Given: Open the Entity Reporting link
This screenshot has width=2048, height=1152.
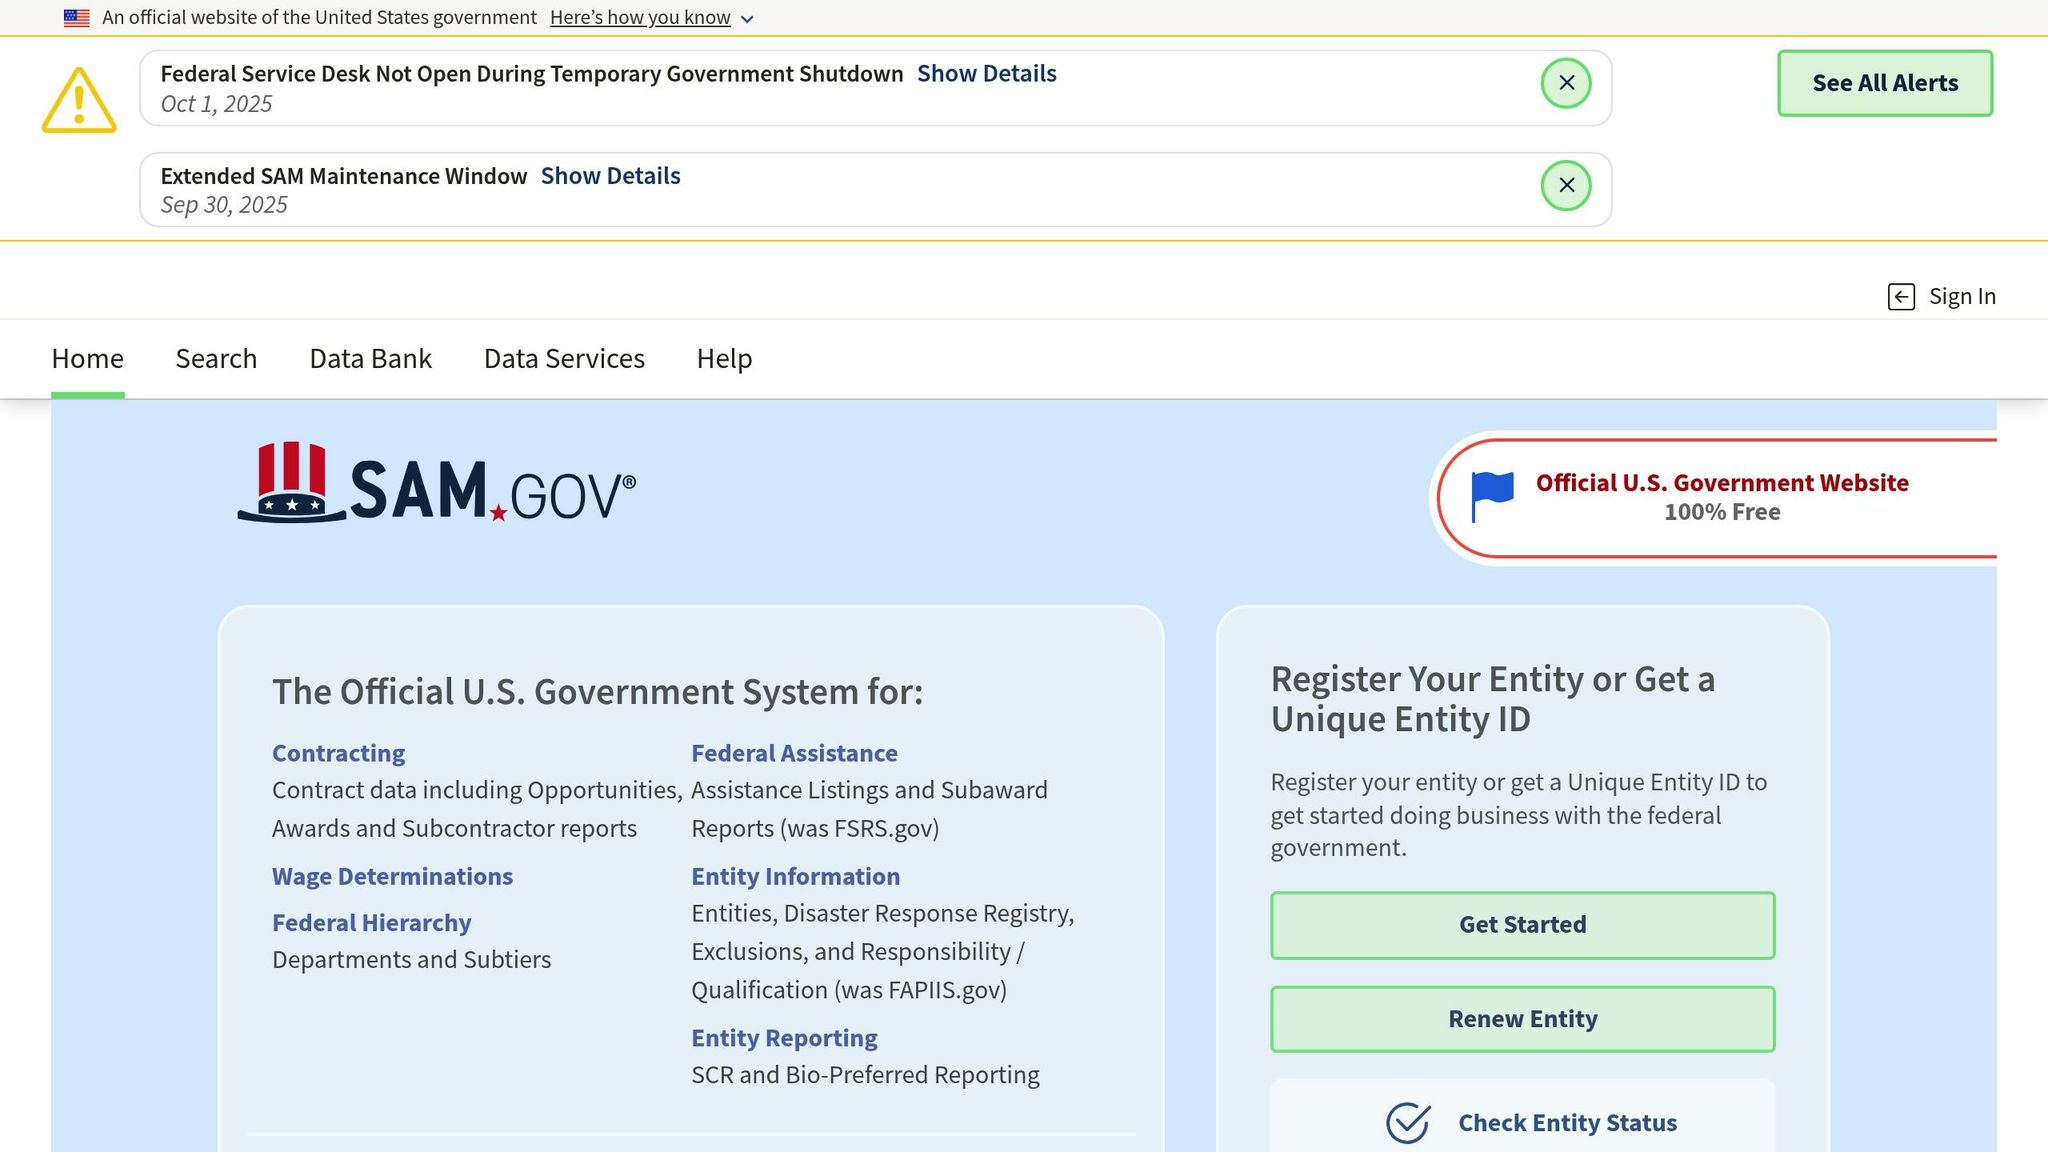Looking at the screenshot, I should (784, 1037).
